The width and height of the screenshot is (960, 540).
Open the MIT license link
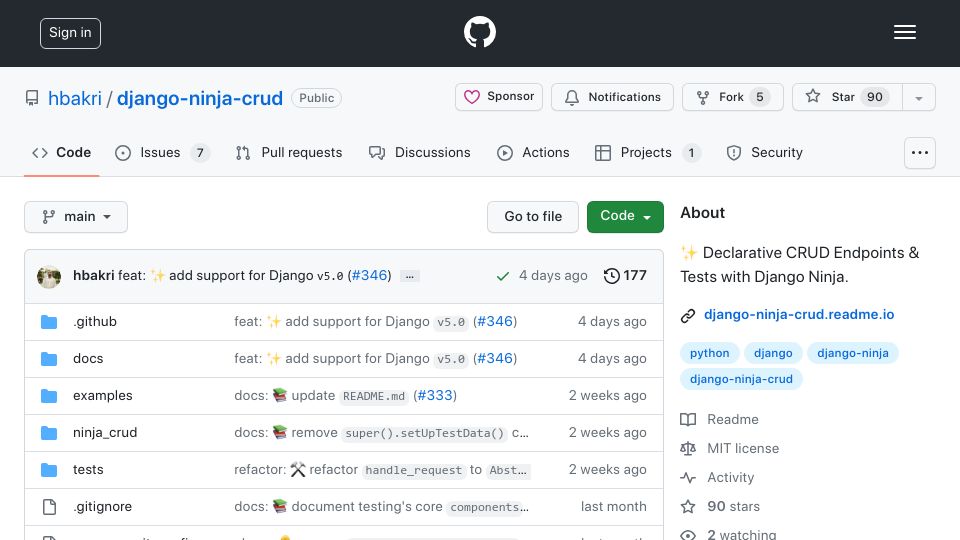(x=730, y=448)
